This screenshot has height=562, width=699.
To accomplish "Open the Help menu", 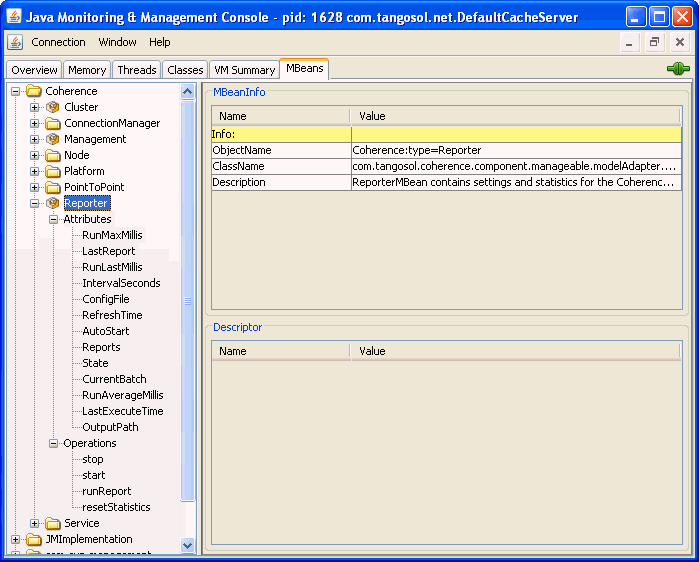I will pos(160,42).
